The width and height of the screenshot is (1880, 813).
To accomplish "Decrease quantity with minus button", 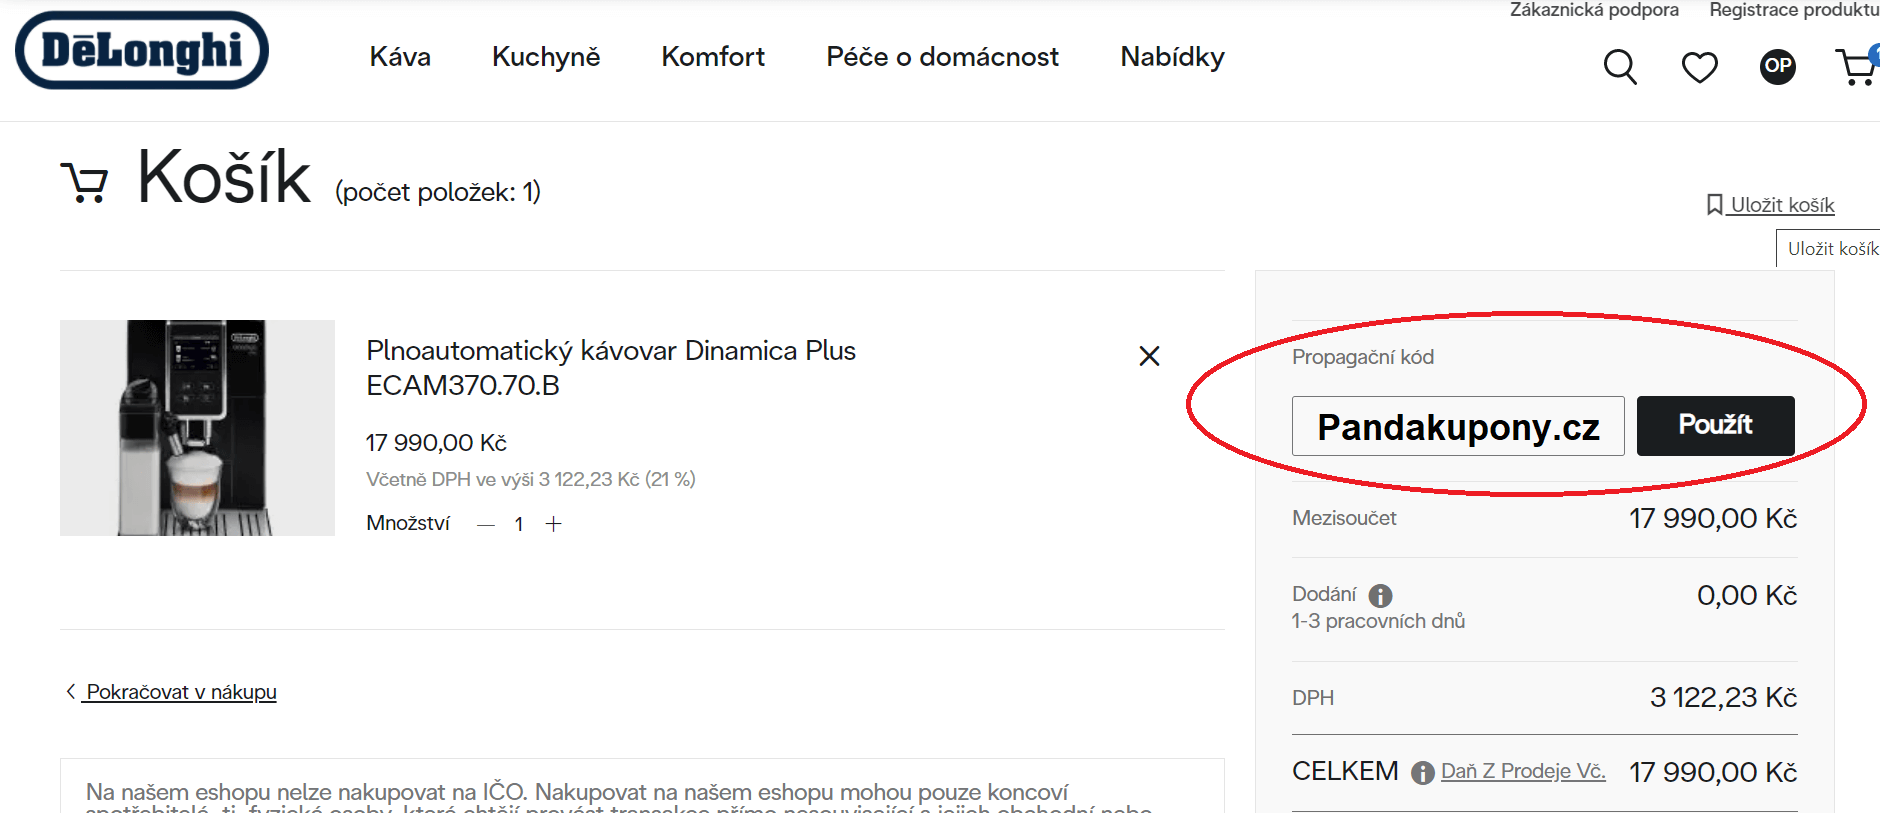I will pos(486,524).
